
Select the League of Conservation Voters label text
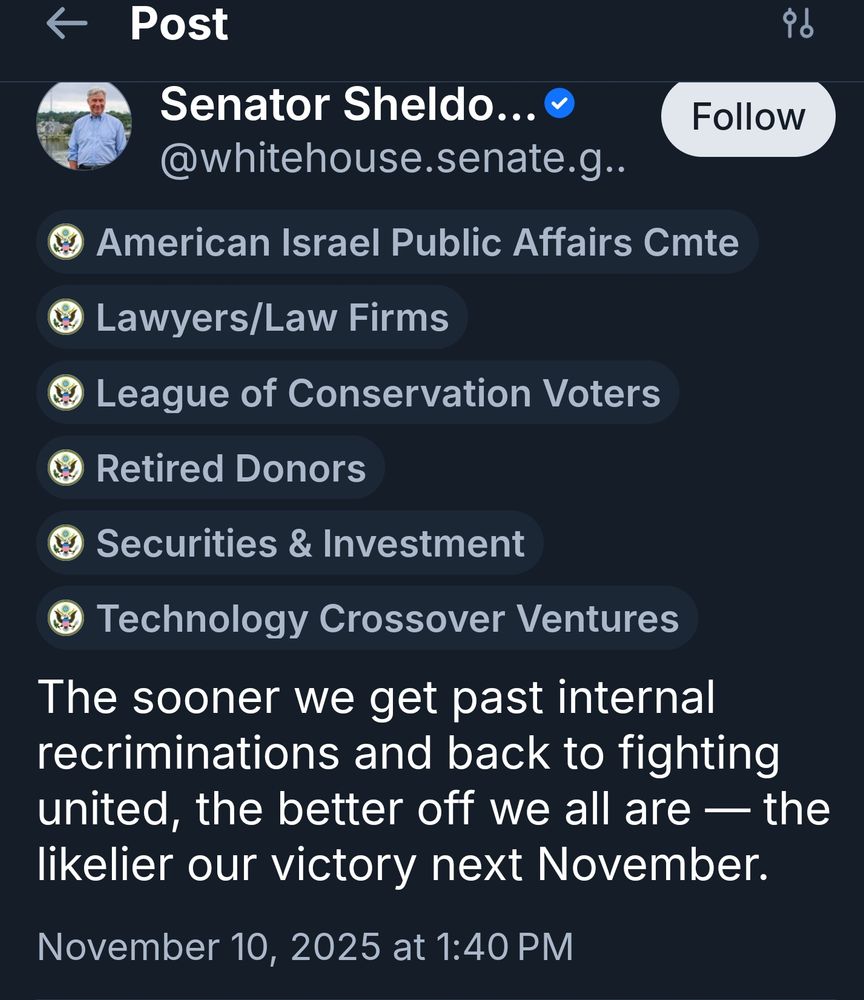(x=378, y=393)
